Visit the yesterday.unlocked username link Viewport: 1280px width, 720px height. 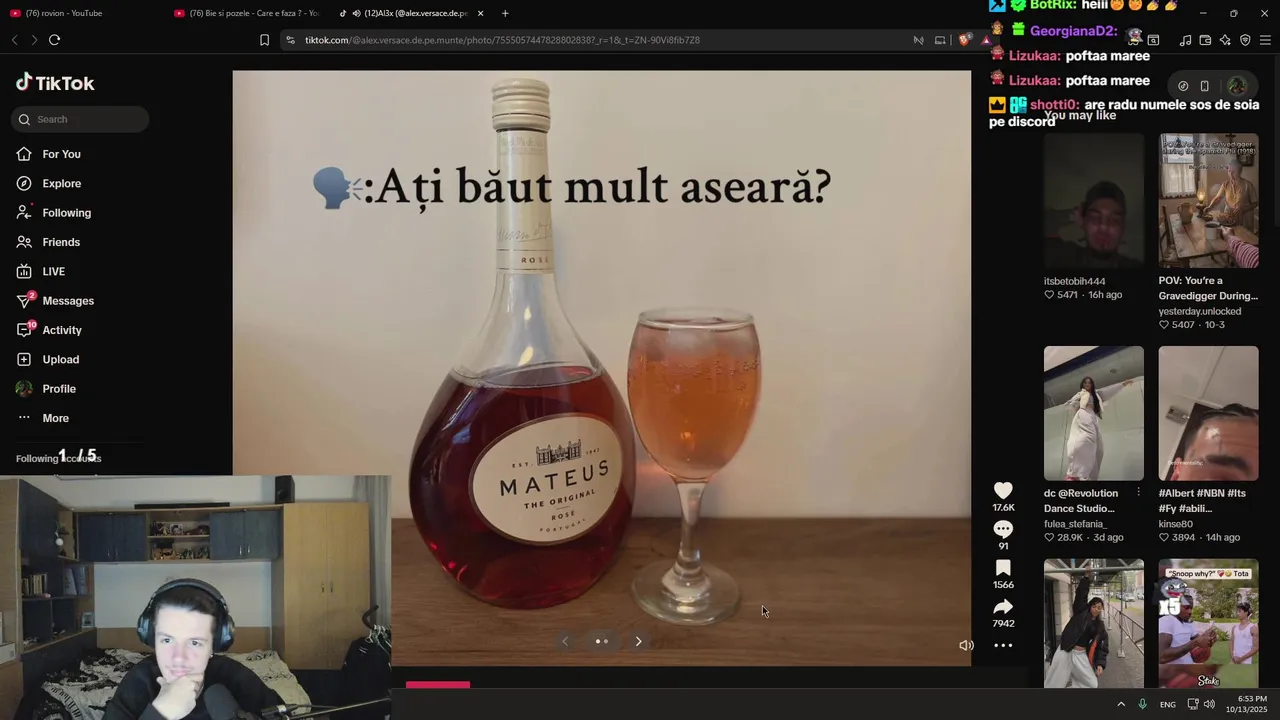[x=1200, y=311]
